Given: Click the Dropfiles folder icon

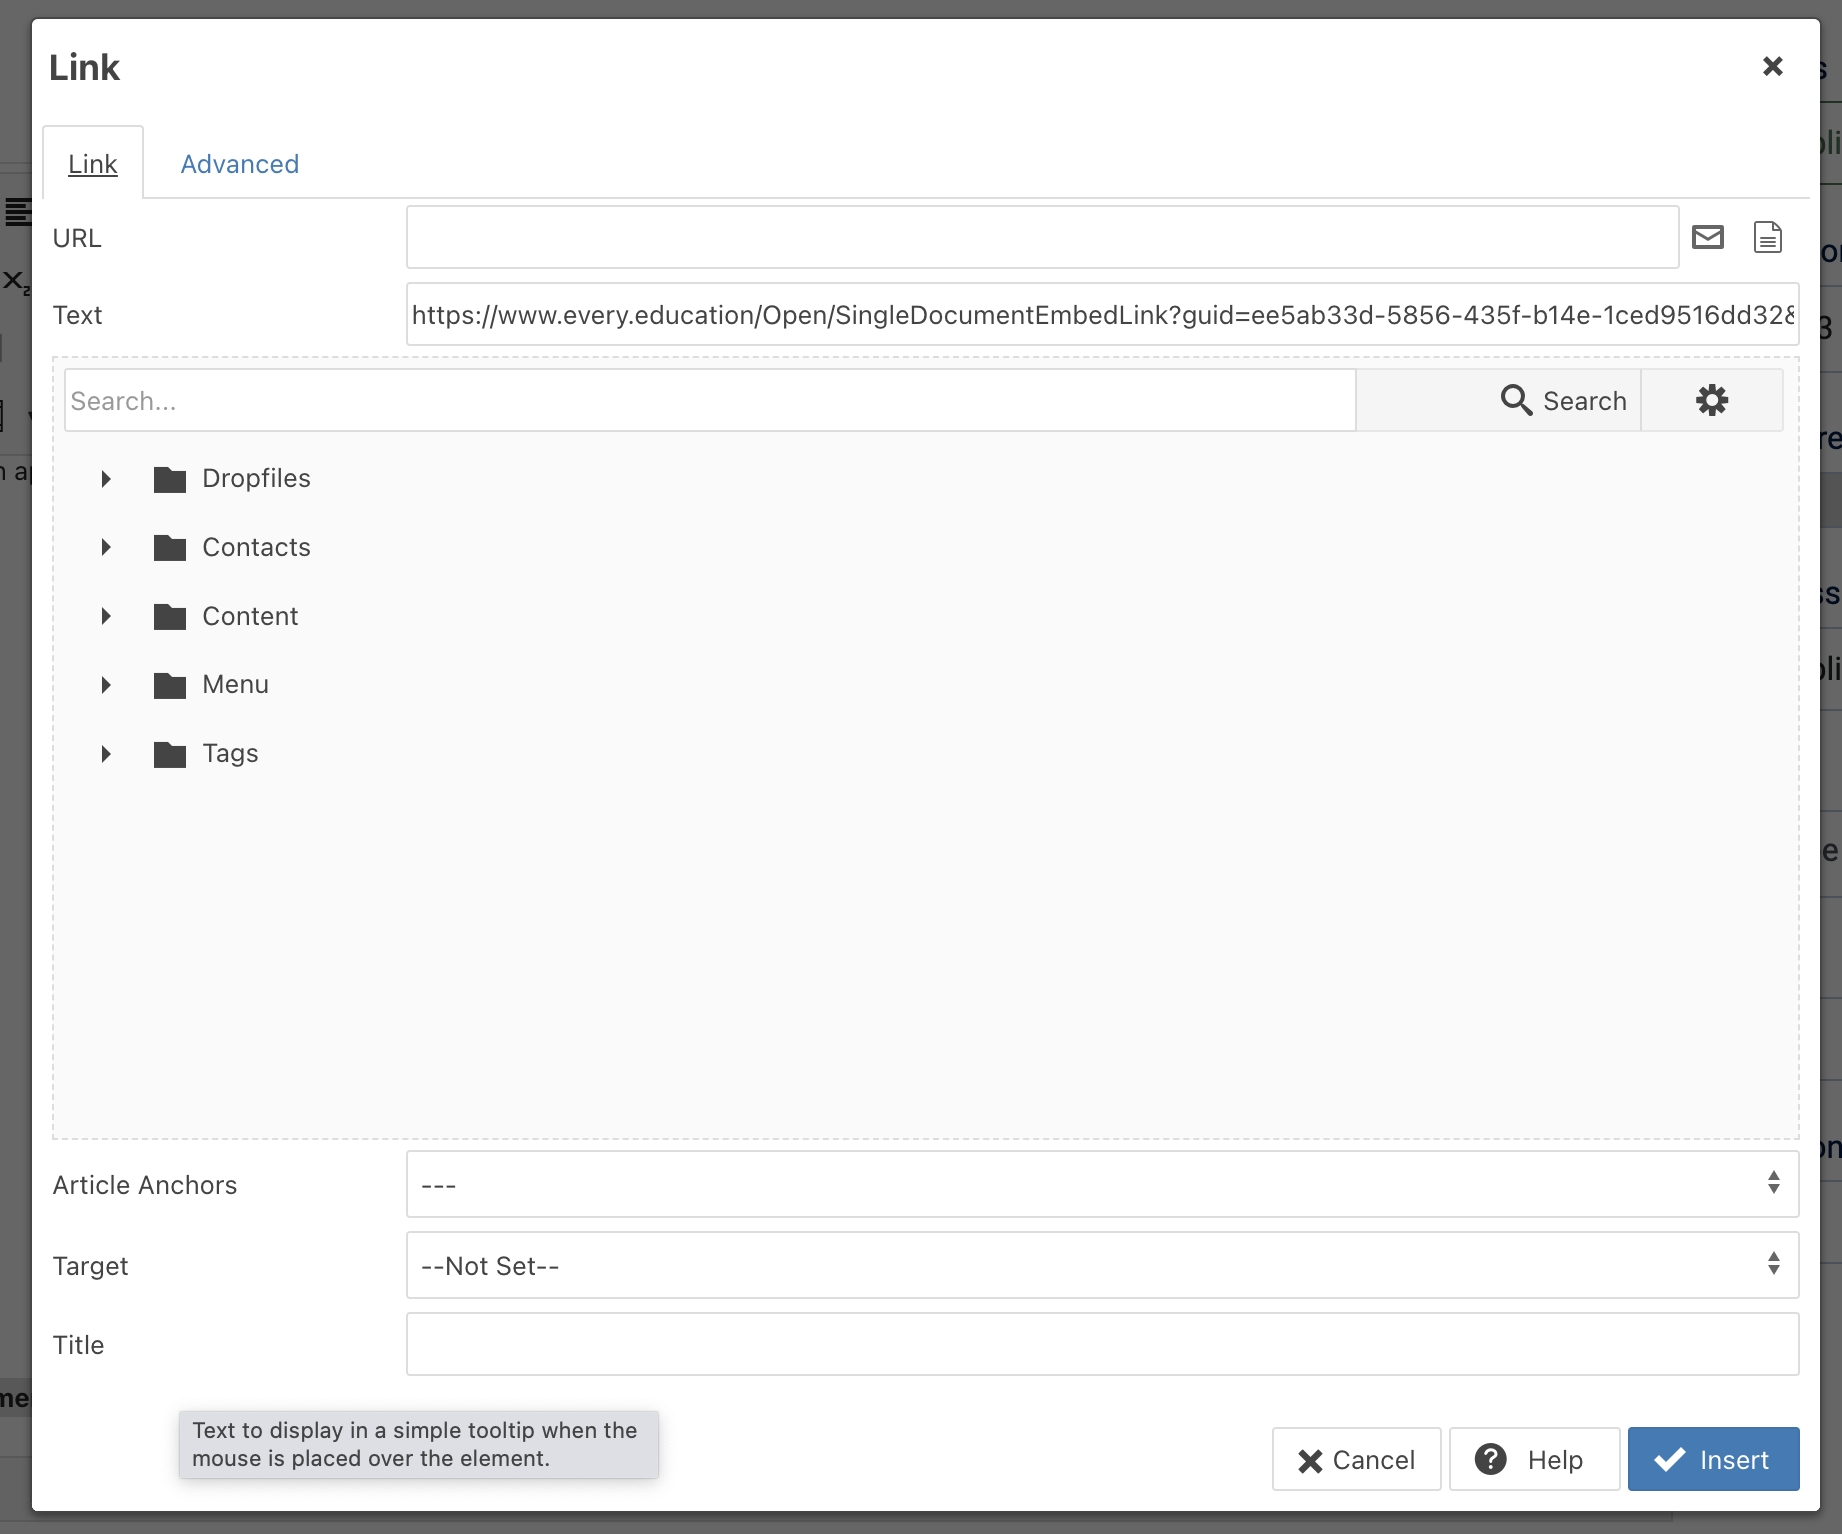Looking at the screenshot, I should pos(170,480).
